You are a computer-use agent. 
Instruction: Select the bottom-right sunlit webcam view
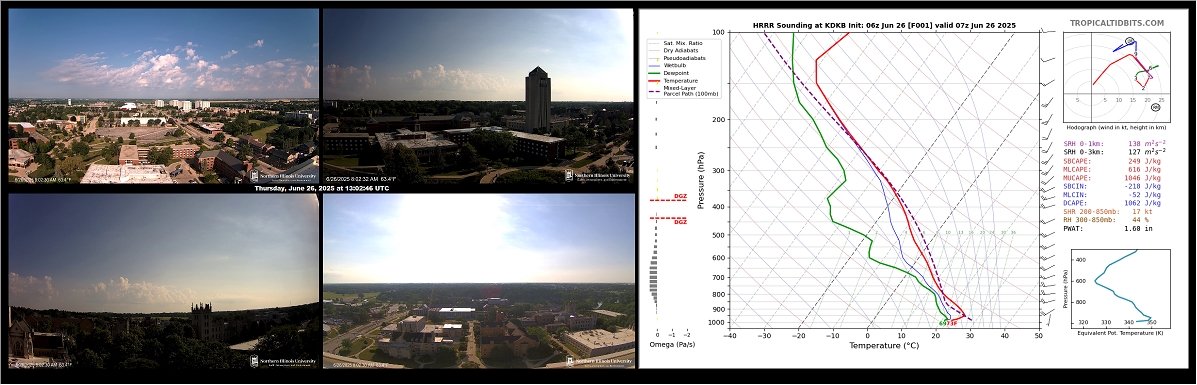478,281
